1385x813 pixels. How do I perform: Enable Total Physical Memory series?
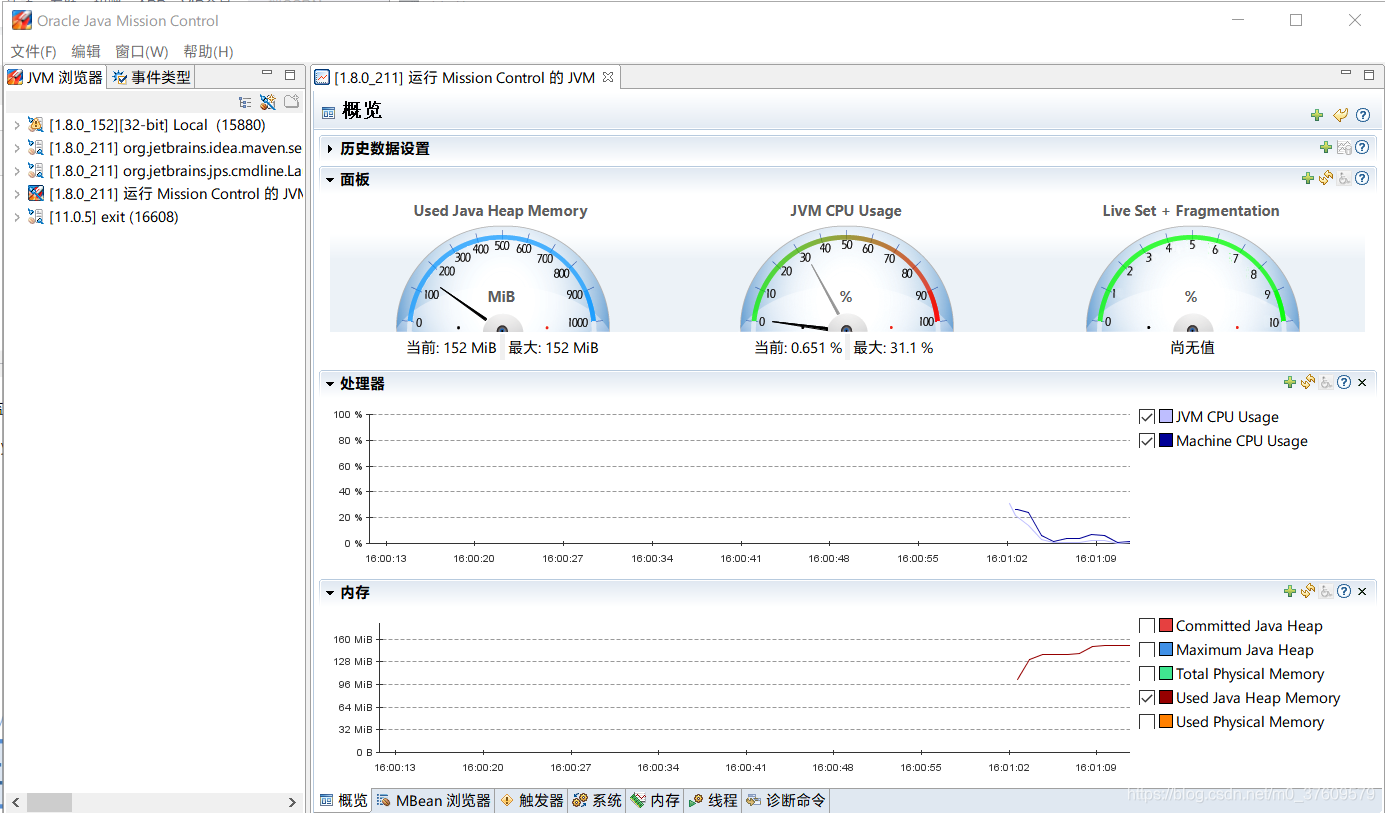click(x=1147, y=674)
